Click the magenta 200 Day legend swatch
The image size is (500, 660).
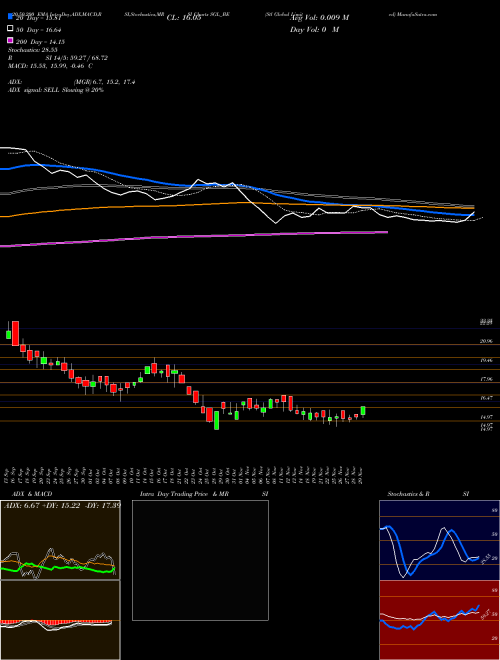tap(10, 40)
